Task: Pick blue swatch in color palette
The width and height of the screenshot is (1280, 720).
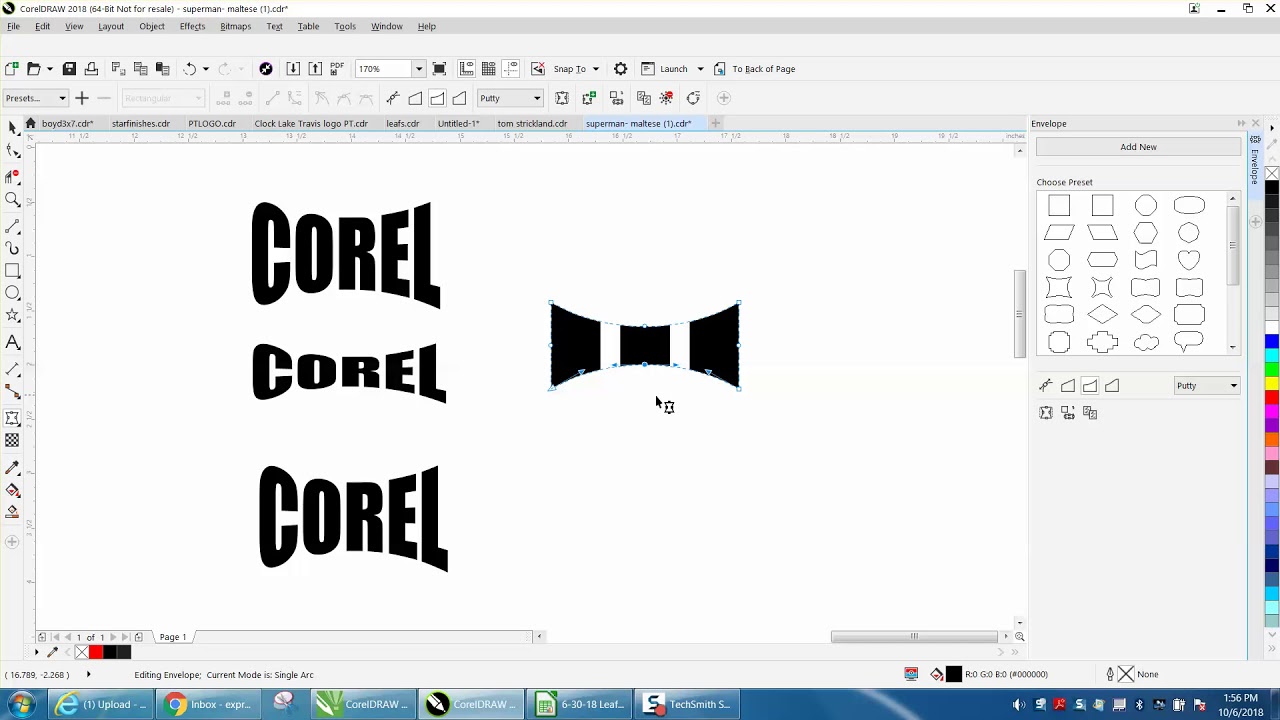Action: tap(1272, 343)
